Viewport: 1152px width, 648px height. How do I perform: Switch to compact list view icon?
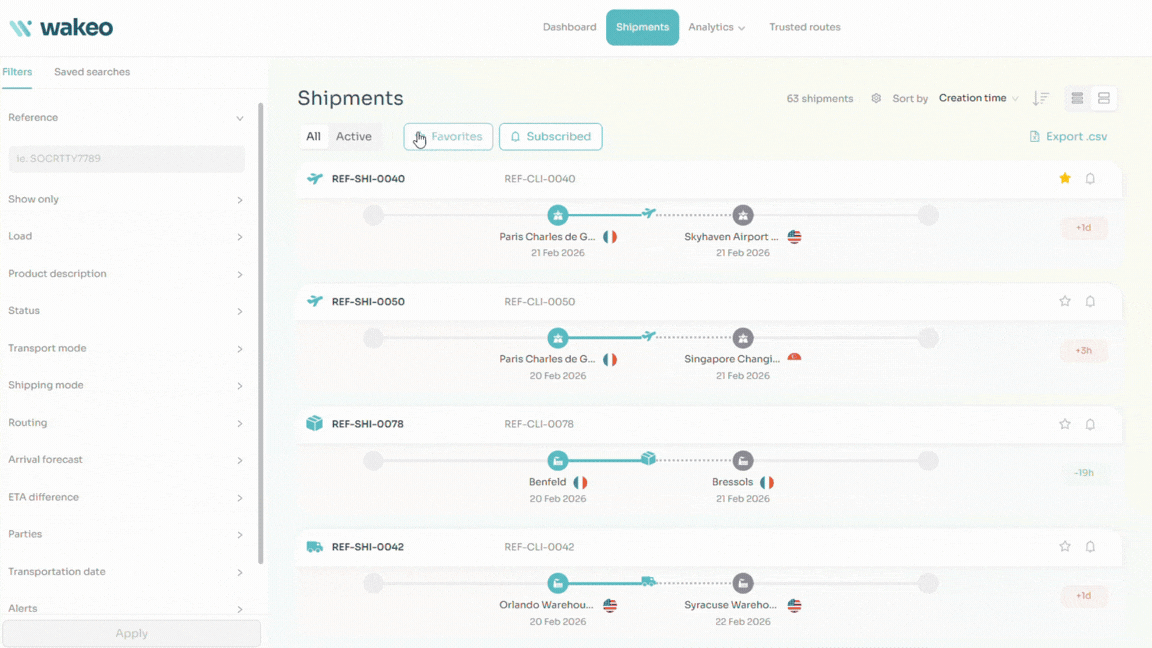[1077, 98]
